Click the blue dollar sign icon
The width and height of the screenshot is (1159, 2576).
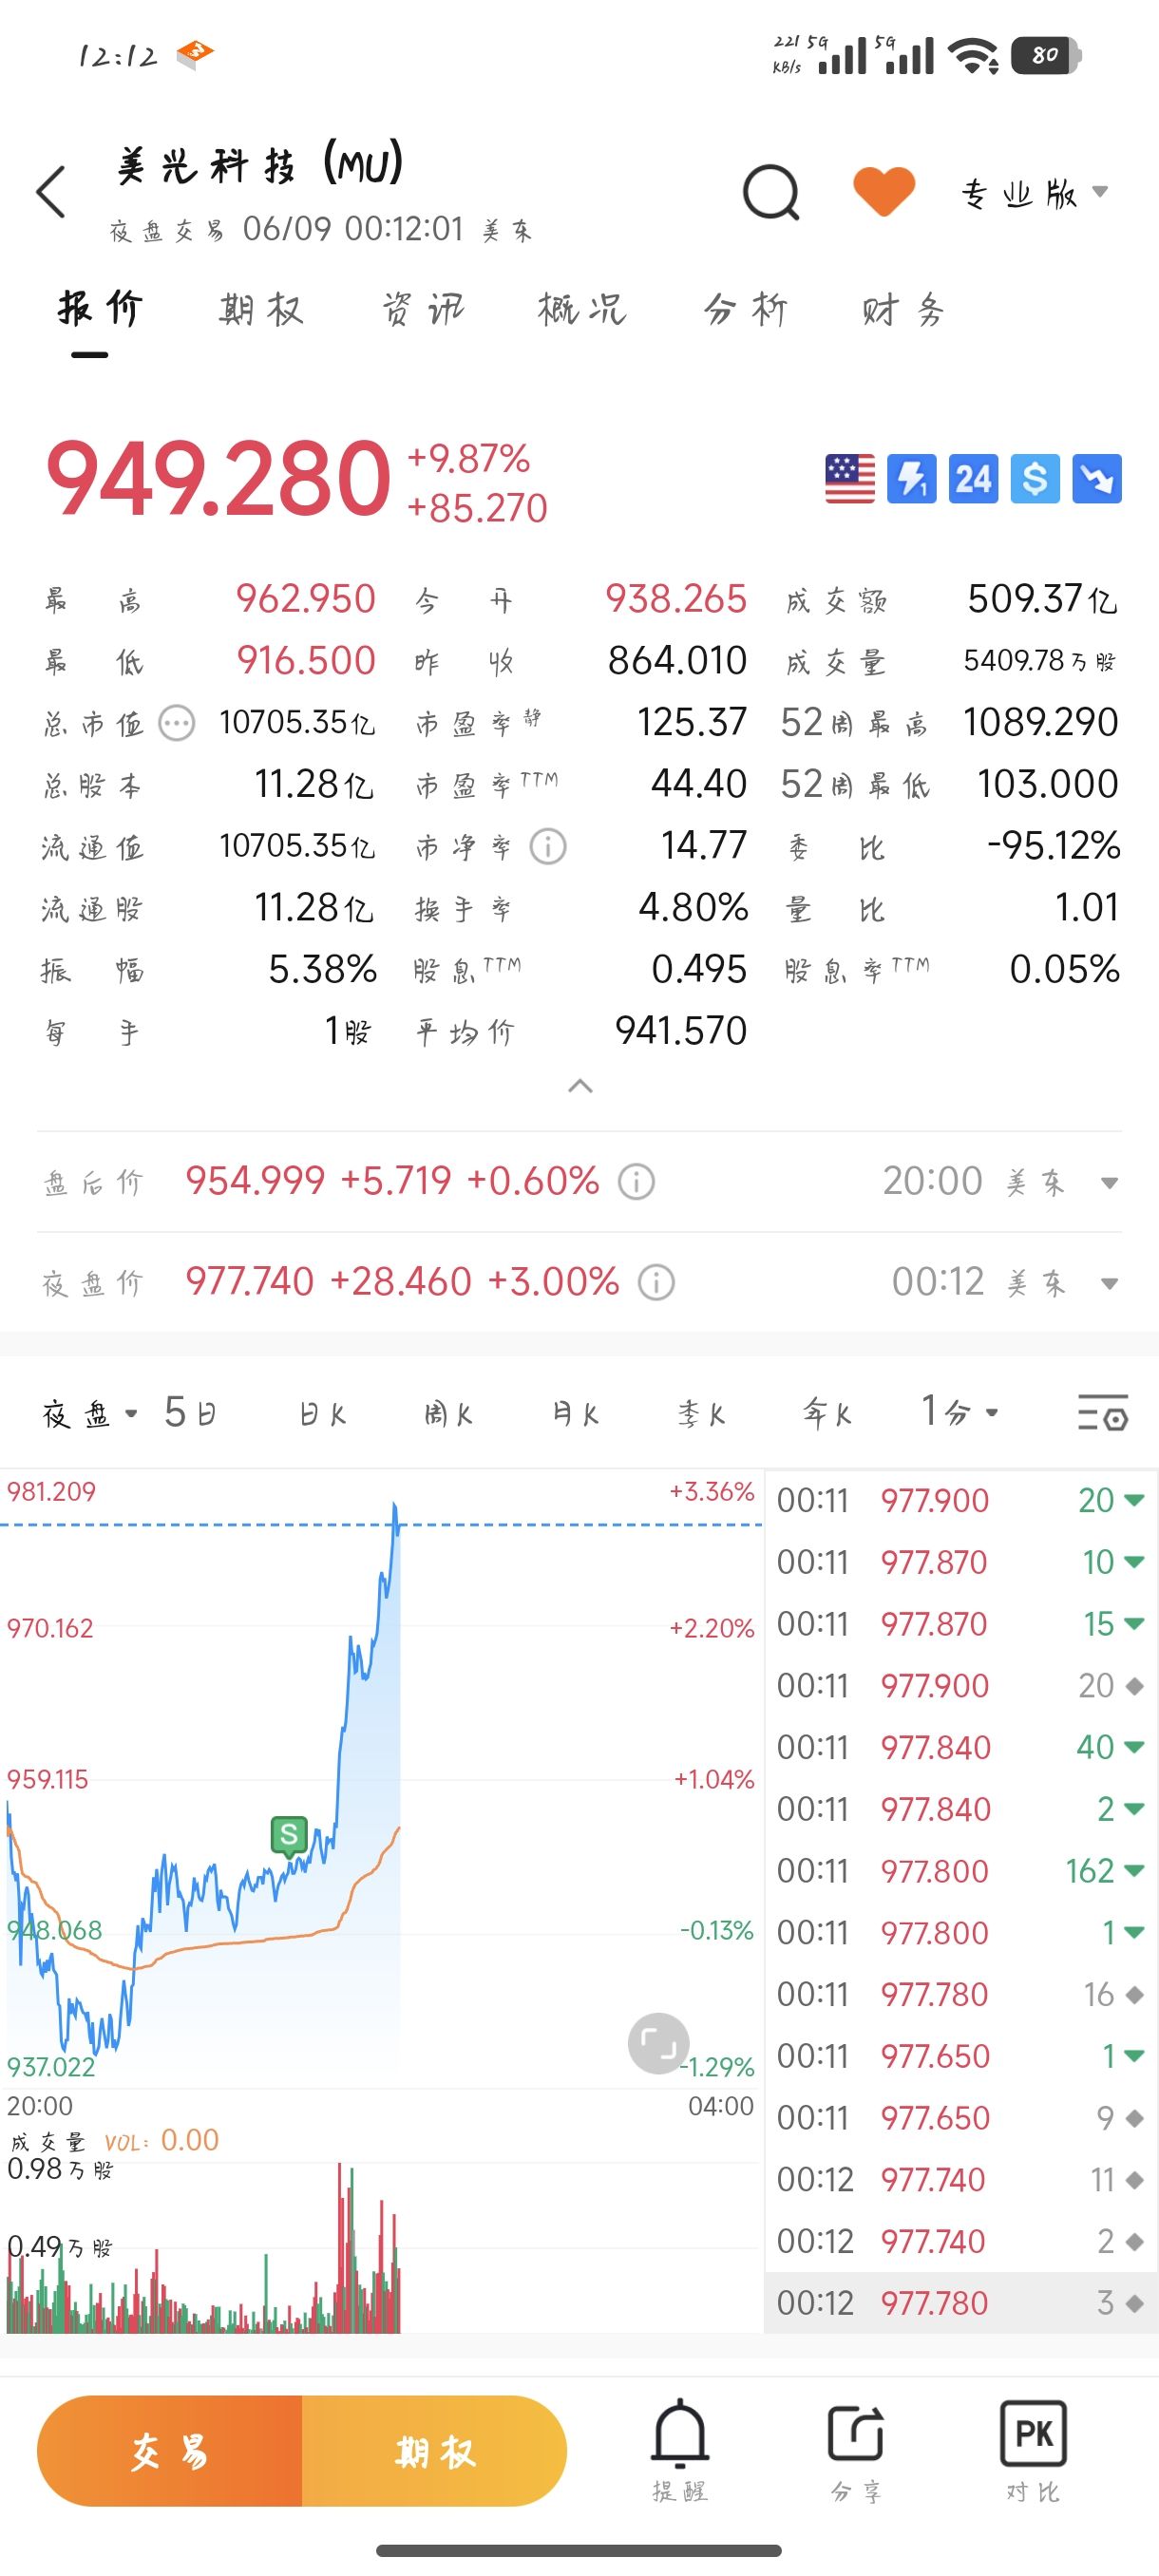(x=1035, y=478)
